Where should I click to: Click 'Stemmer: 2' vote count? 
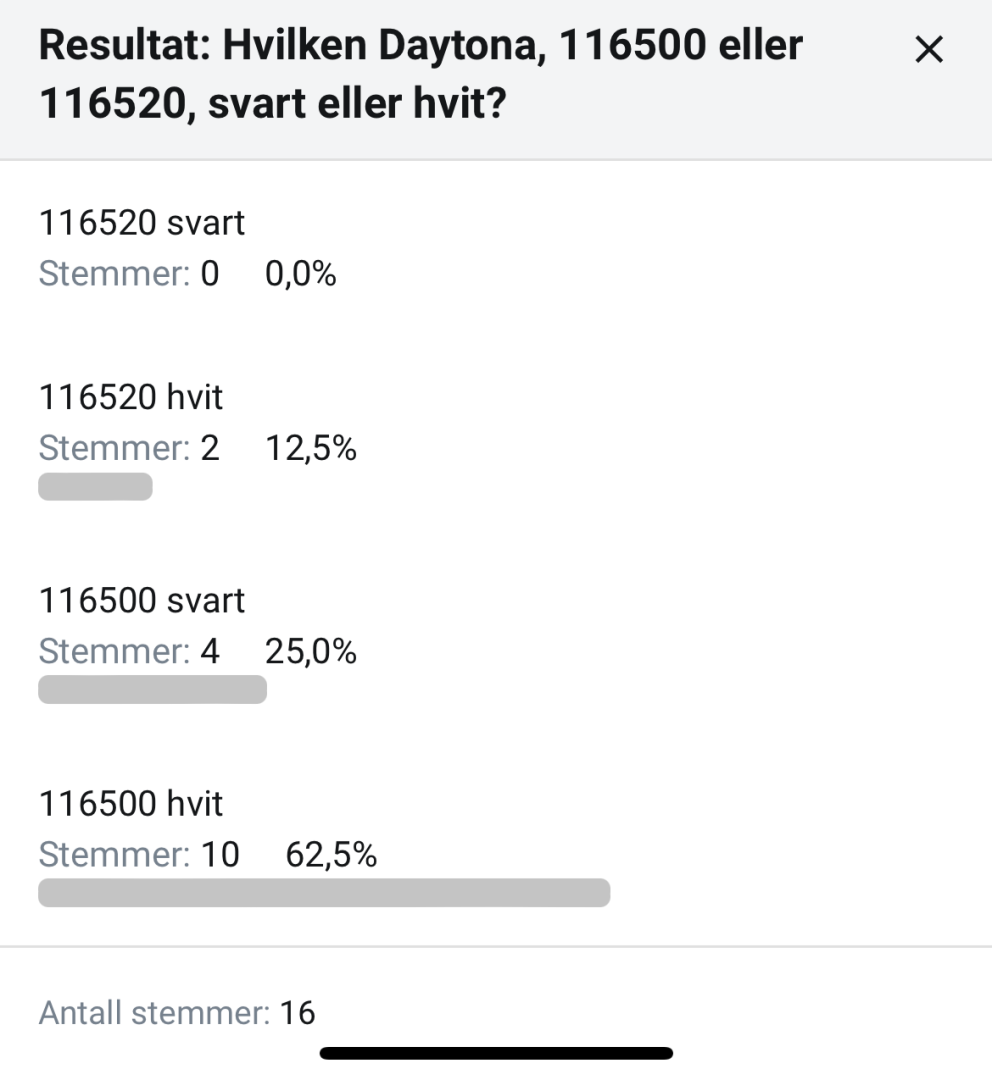click(x=129, y=448)
